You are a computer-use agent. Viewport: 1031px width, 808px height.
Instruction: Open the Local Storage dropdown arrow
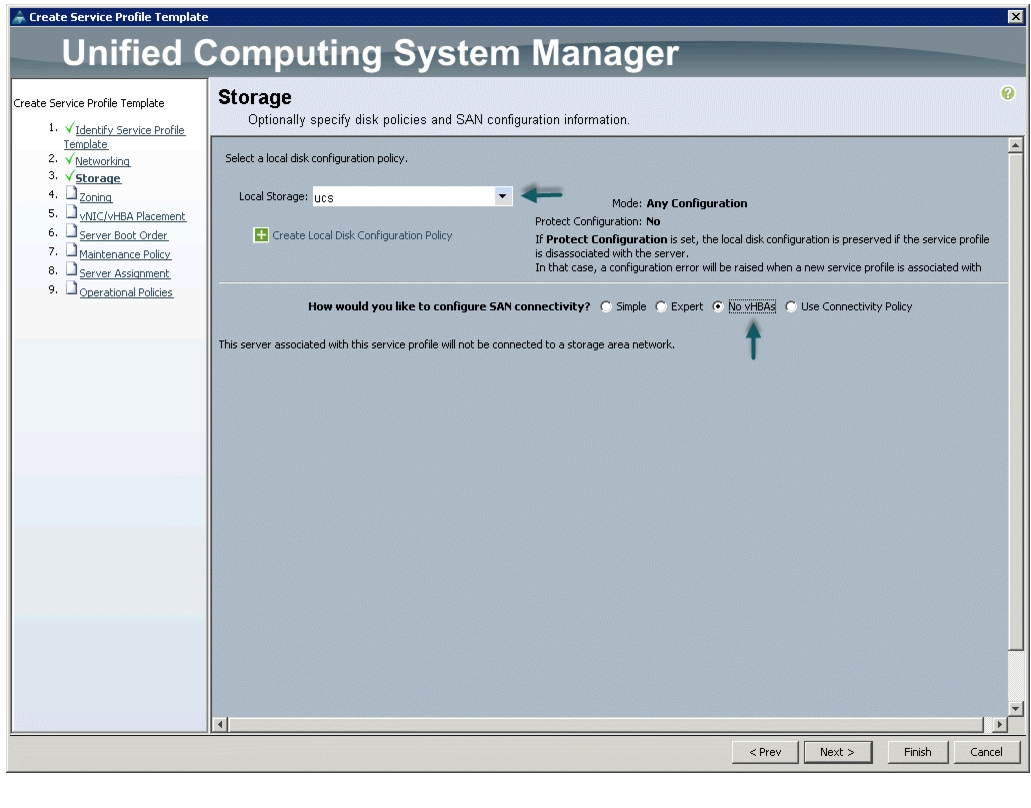[x=502, y=196]
